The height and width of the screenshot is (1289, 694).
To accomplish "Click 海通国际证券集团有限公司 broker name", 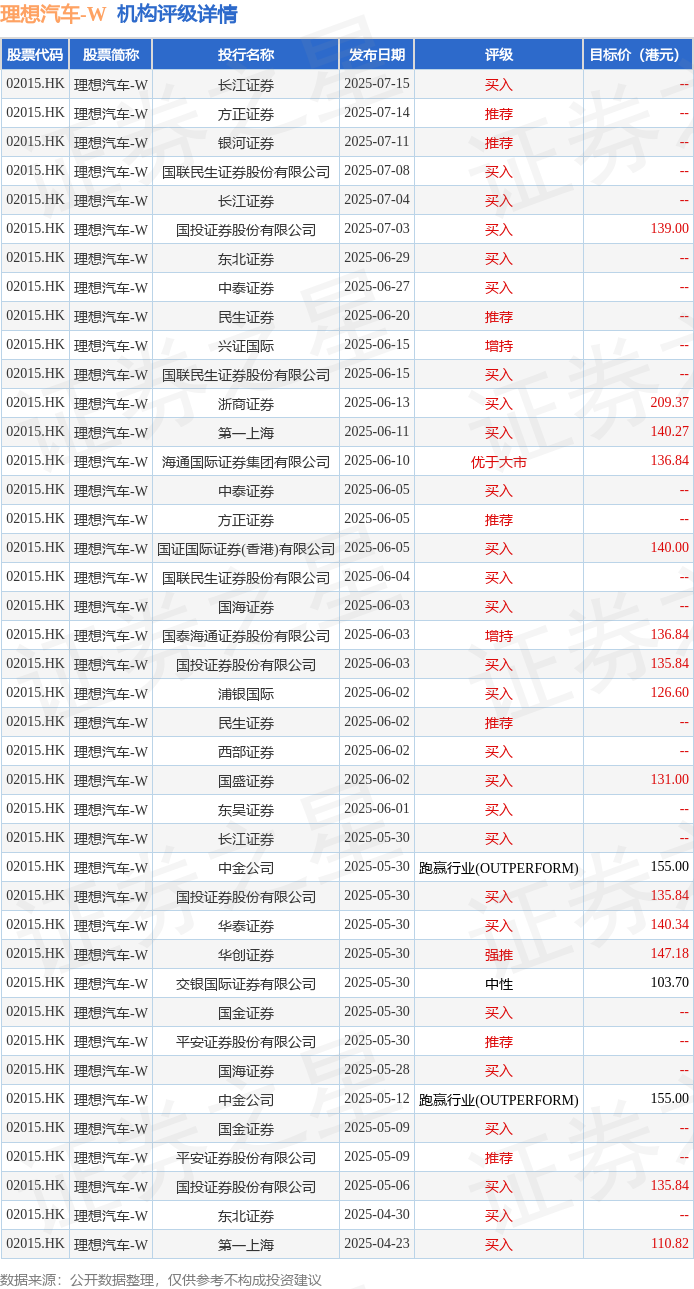I will point(246,462).
